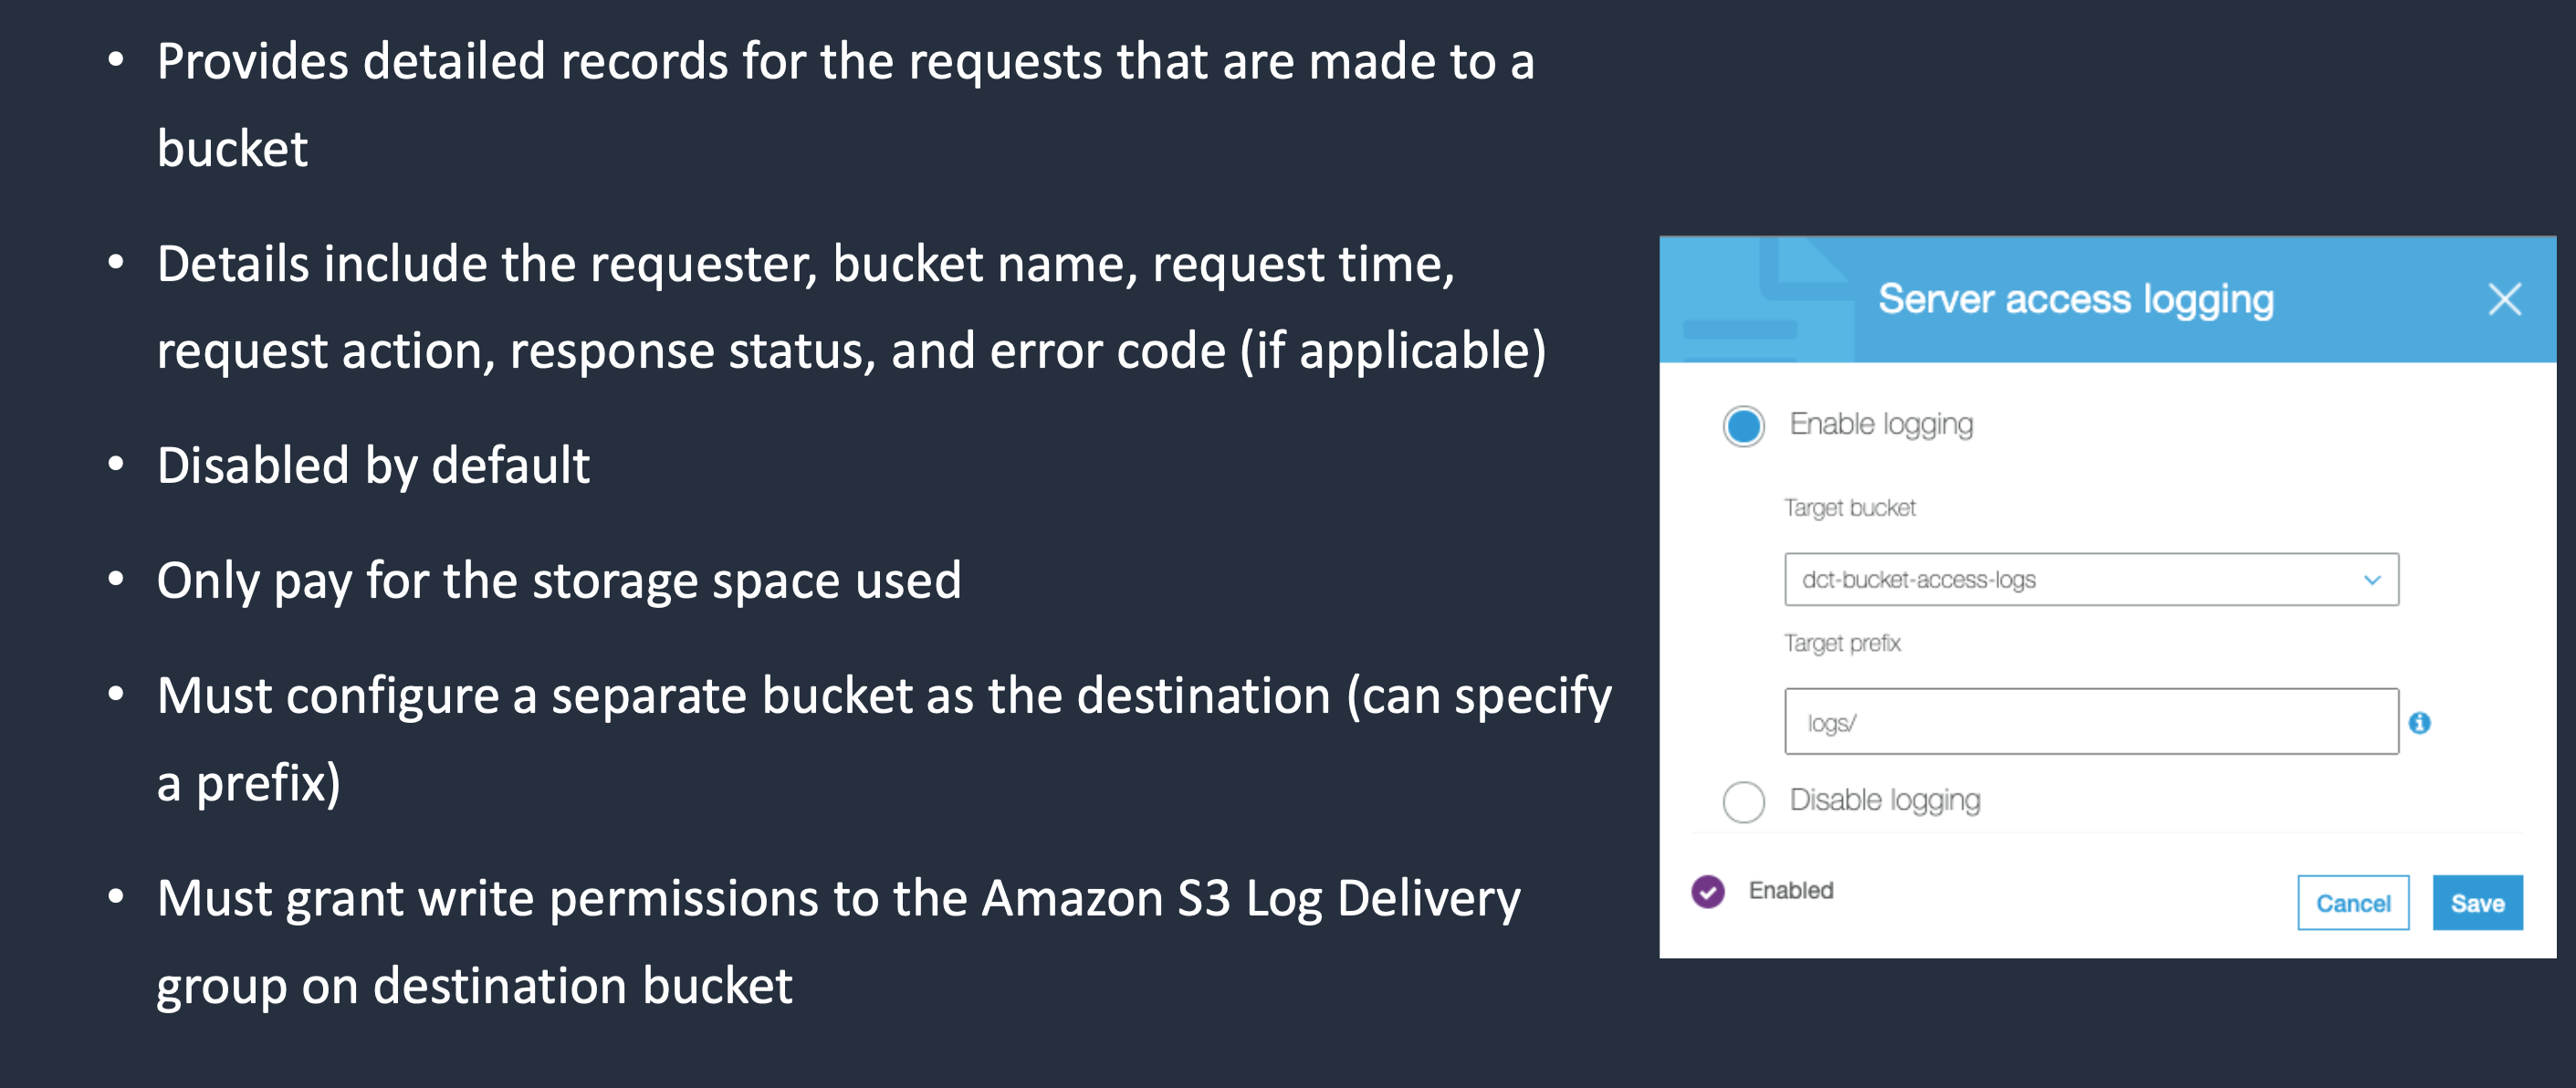The height and width of the screenshot is (1088, 2576).
Task: Click the purple Enabled checkmark icon
Action: 1708,890
